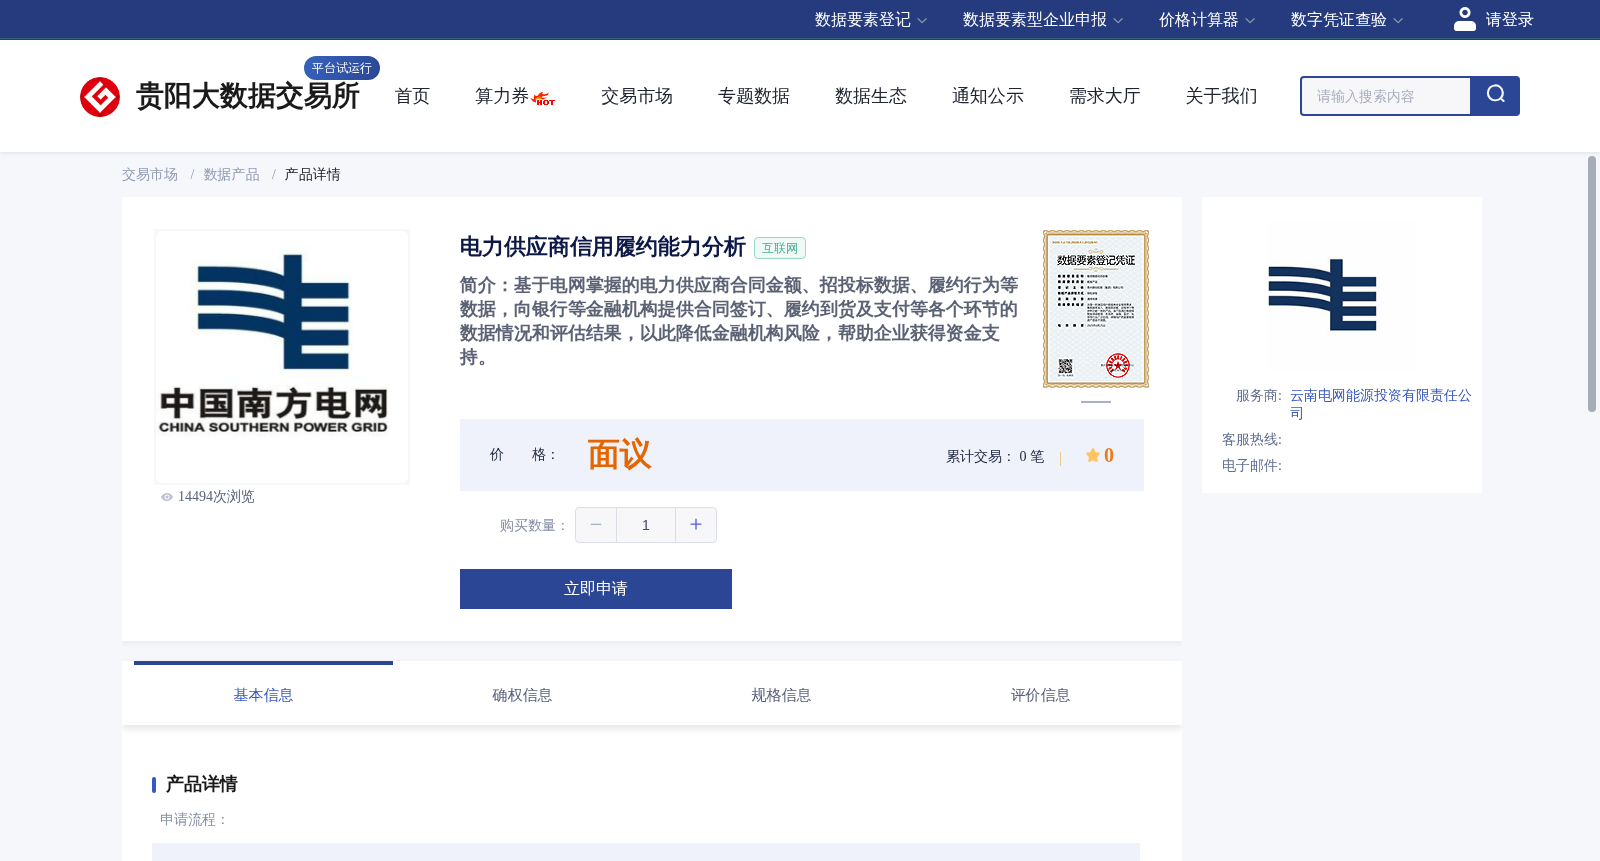Screen dimensions: 1600x861
Task: Go to 数据产品 breadcrumb link
Action: click(x=232, y=175)
